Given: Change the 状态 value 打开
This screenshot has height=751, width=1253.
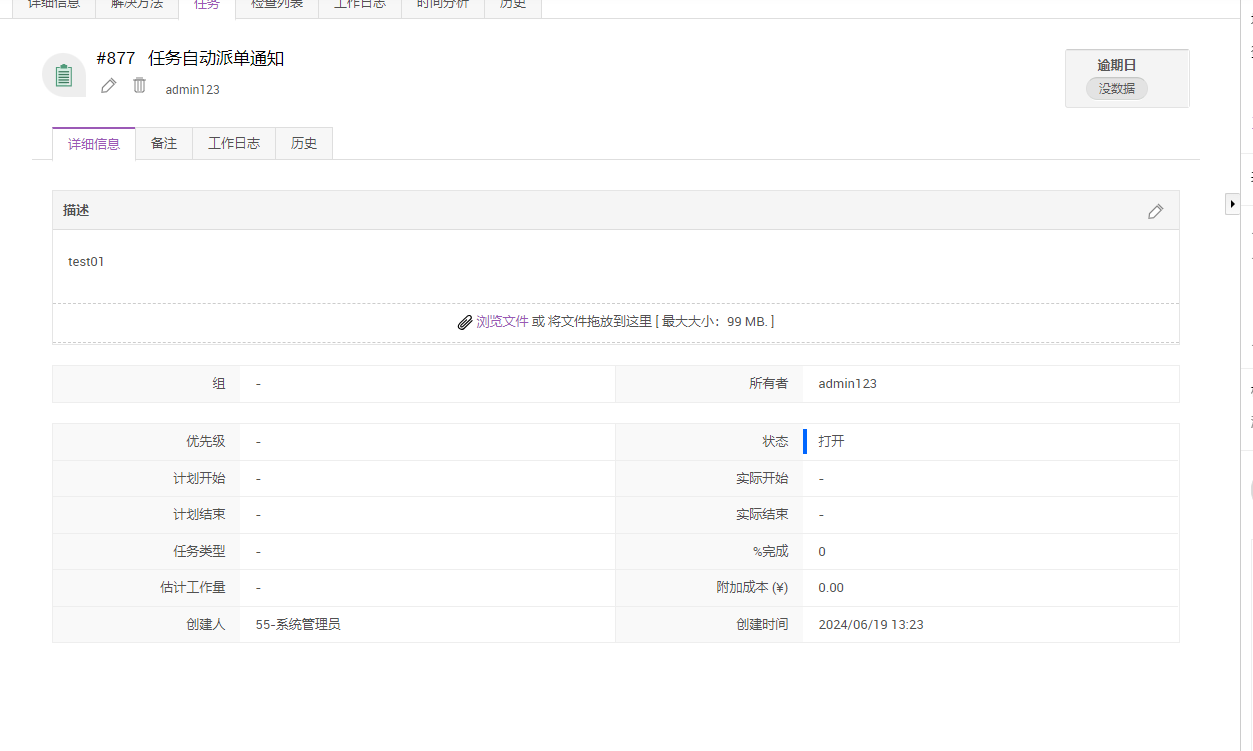Looking at the screenshot, I should click(x=831, y=441).
